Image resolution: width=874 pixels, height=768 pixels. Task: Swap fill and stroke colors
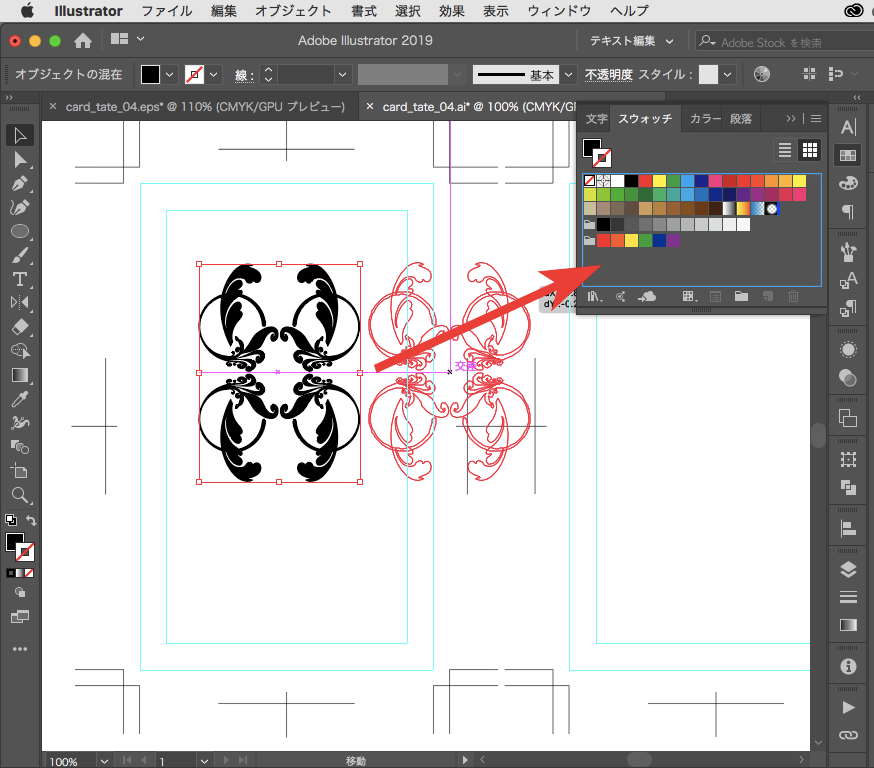tap(31, 520)
